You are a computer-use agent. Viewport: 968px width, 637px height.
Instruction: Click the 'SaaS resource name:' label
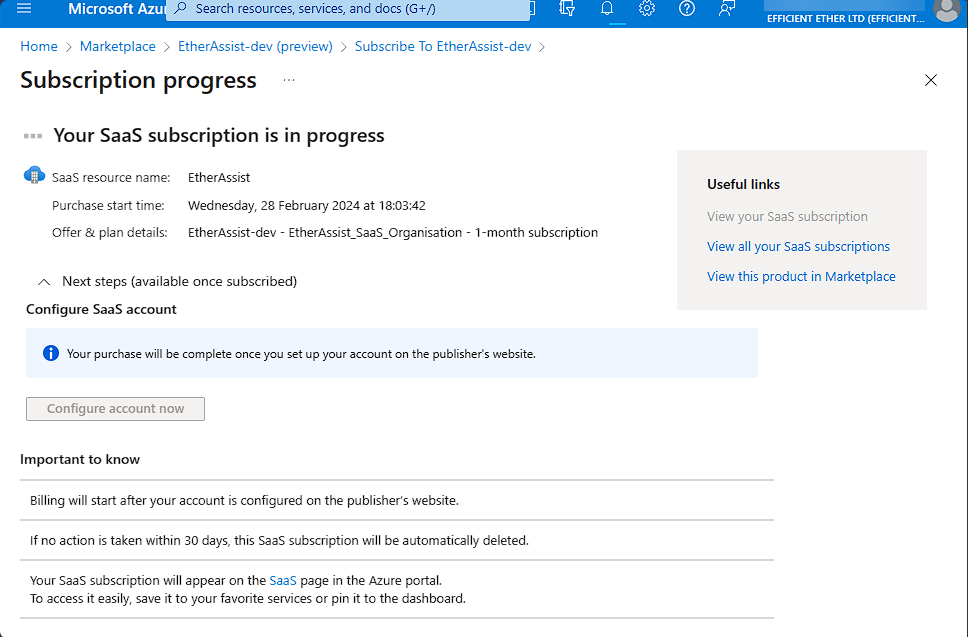tap(111, 178)
